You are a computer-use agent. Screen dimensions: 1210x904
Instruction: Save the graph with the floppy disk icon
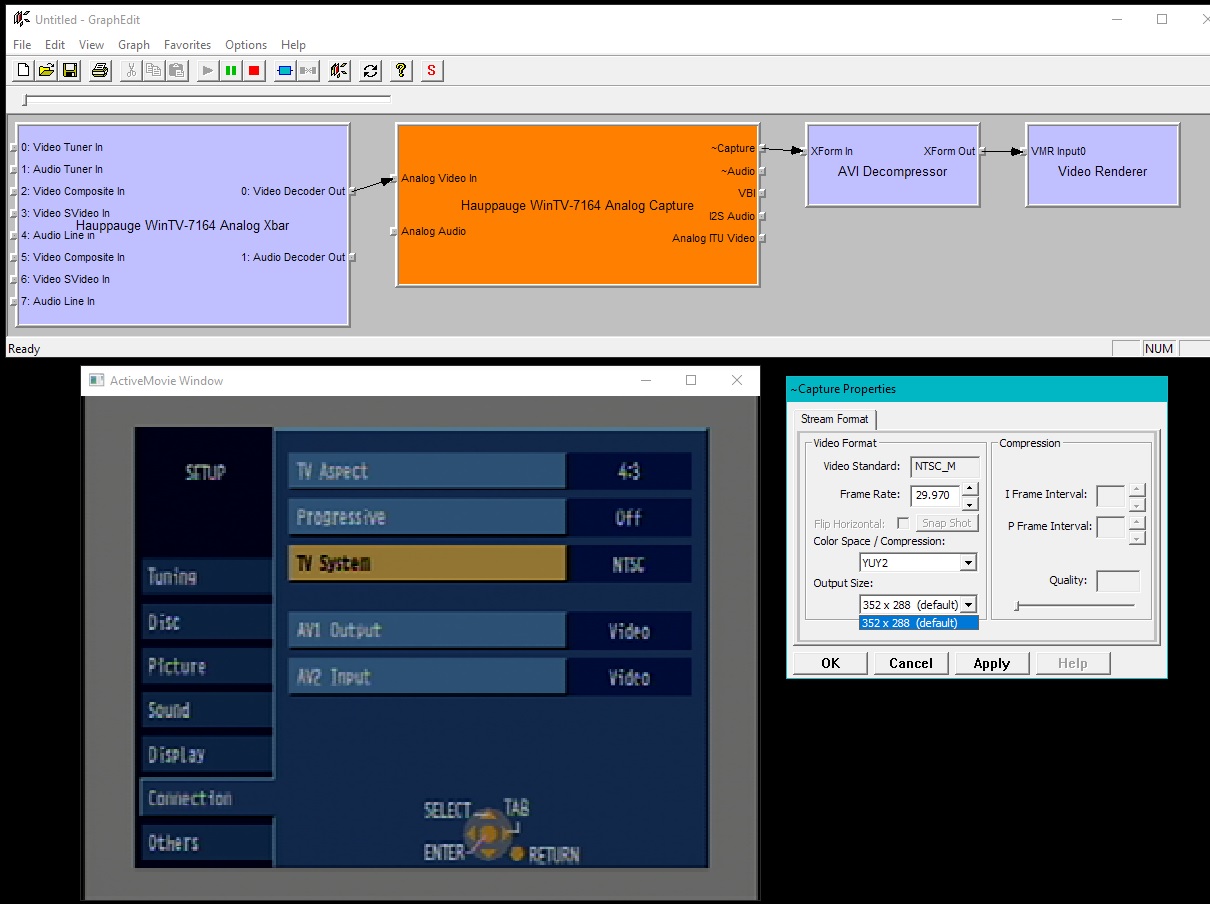pyautogui.click(x=70, y=70)
